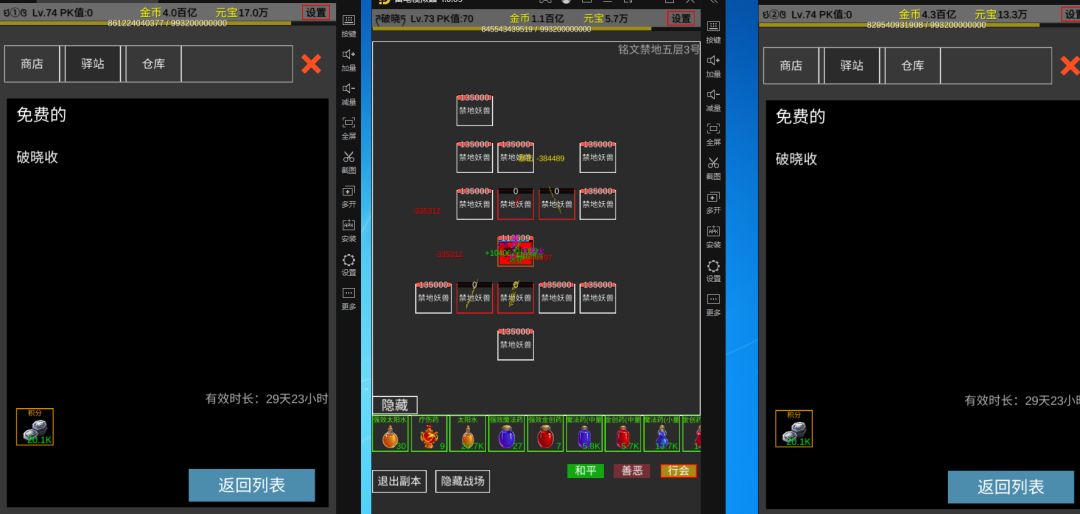Switch to 和平 peace attack mode

pos(585,471)
